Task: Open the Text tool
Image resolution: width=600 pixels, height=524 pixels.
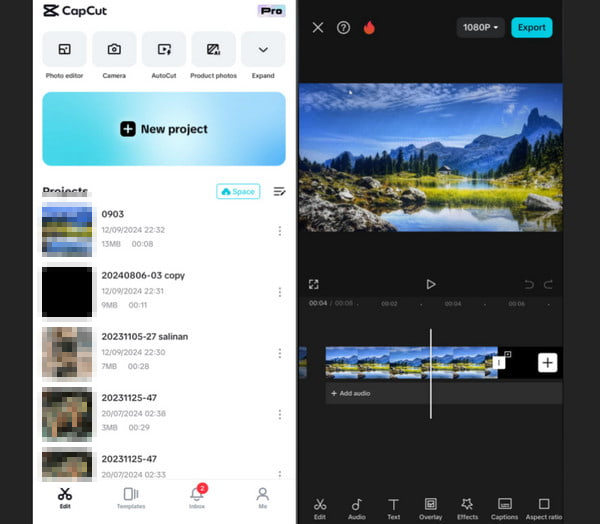Action: [x=393, y=509]
